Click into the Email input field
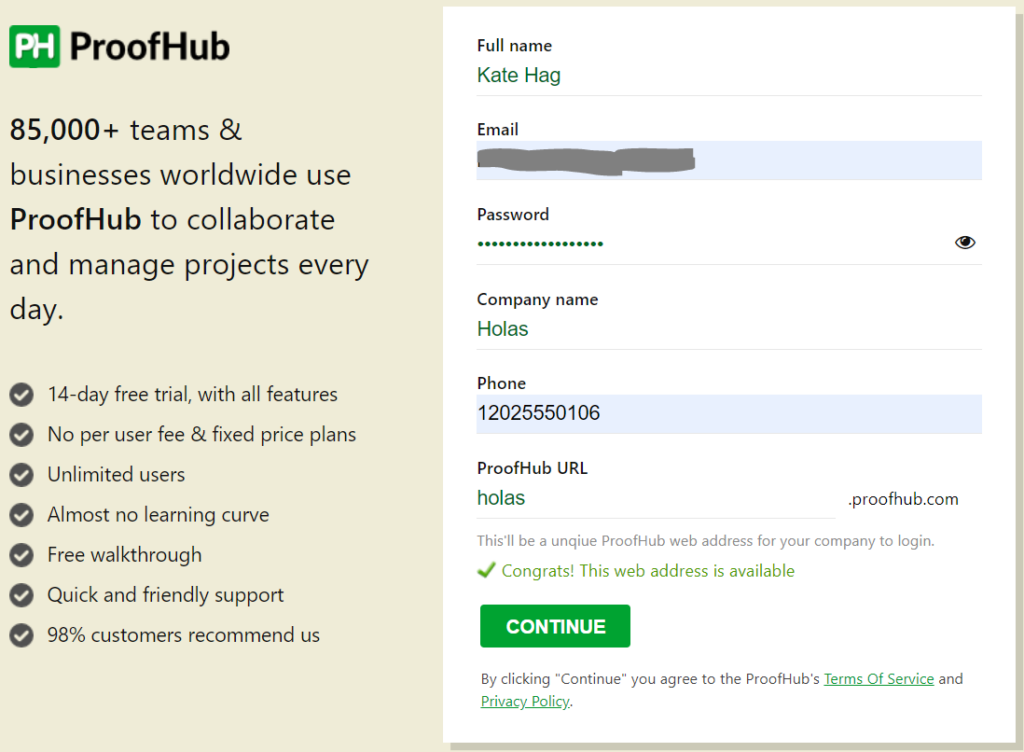Image resolution: width=1024 pixels, height=752 pixels. [x=729, y=161]
